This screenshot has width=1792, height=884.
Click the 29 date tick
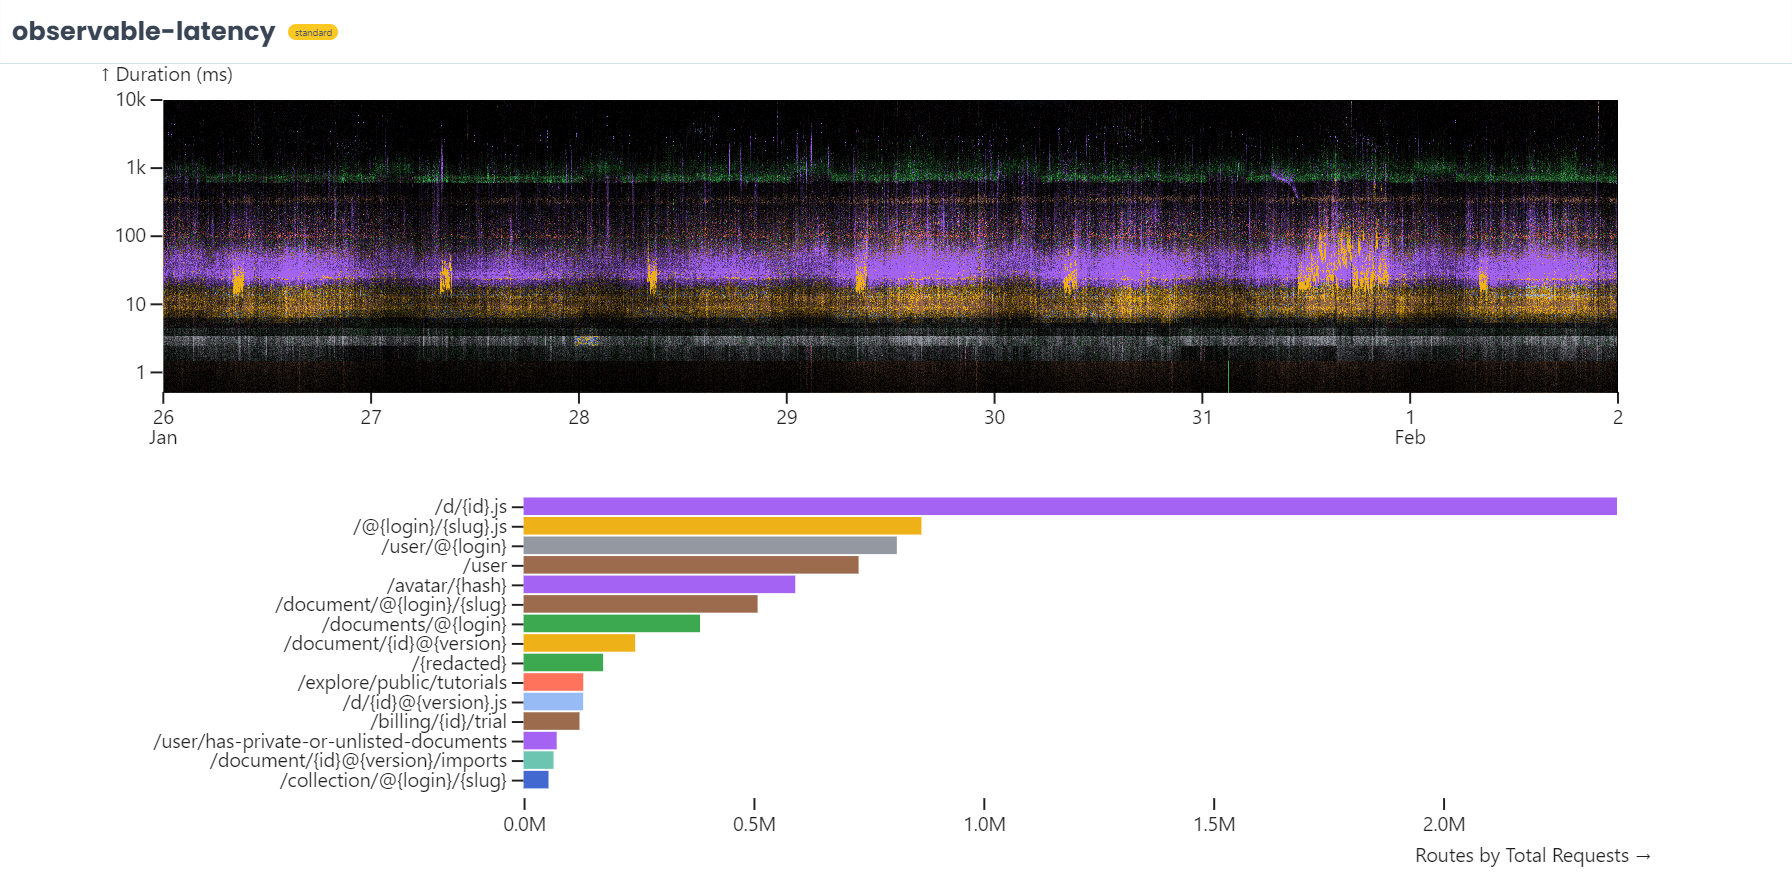tap(787, 417)
